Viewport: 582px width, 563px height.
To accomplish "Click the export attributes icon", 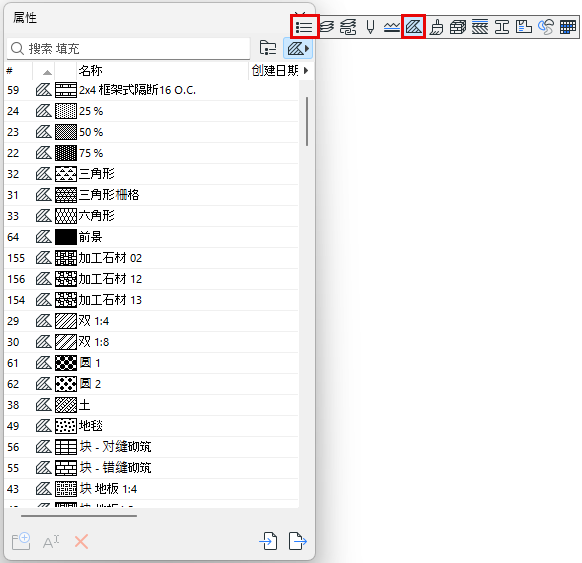I will (298, 541).
